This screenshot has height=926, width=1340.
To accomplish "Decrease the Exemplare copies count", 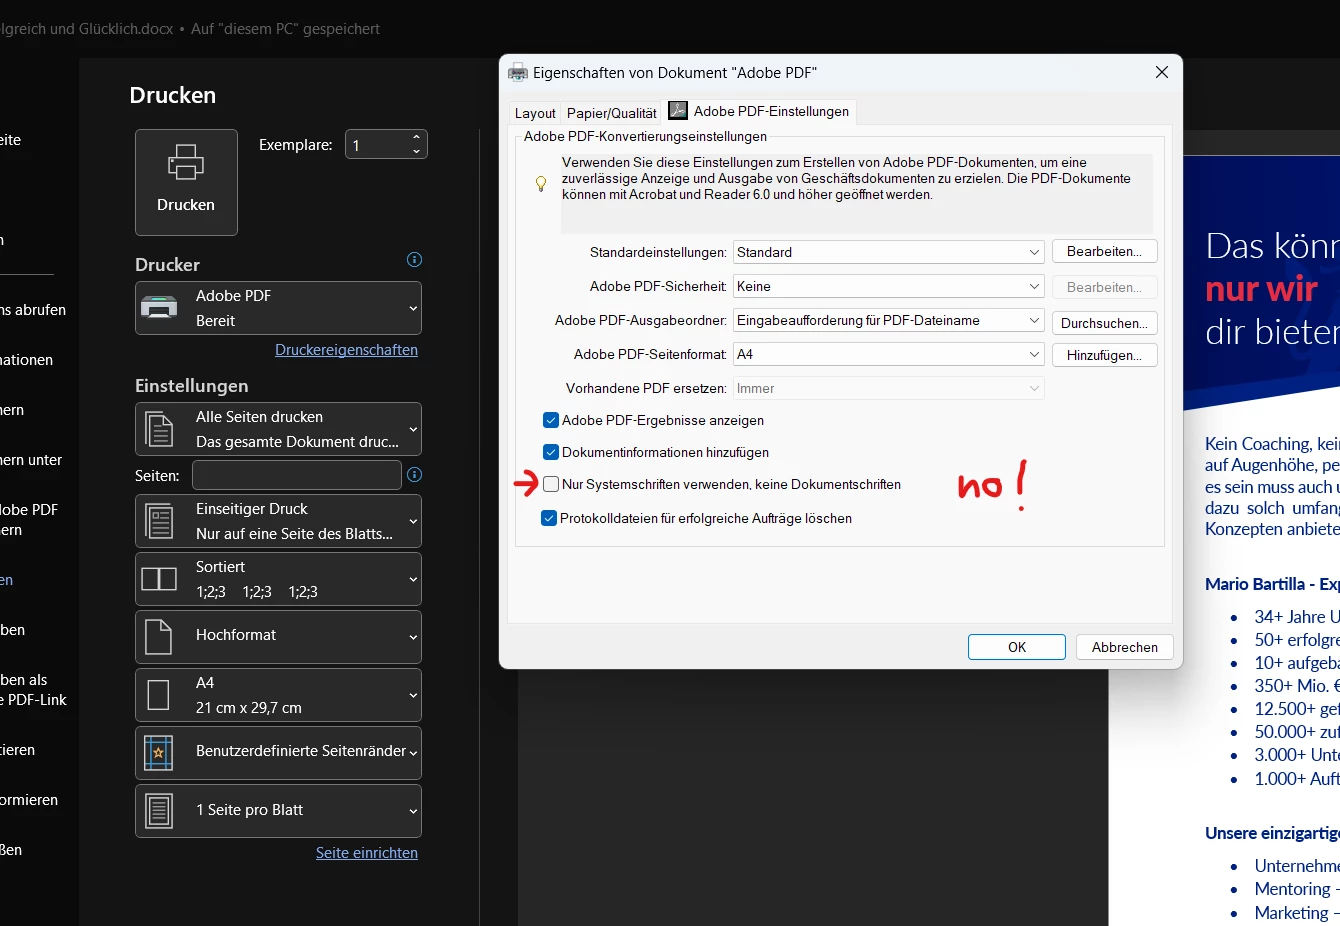I will point(416,152).
